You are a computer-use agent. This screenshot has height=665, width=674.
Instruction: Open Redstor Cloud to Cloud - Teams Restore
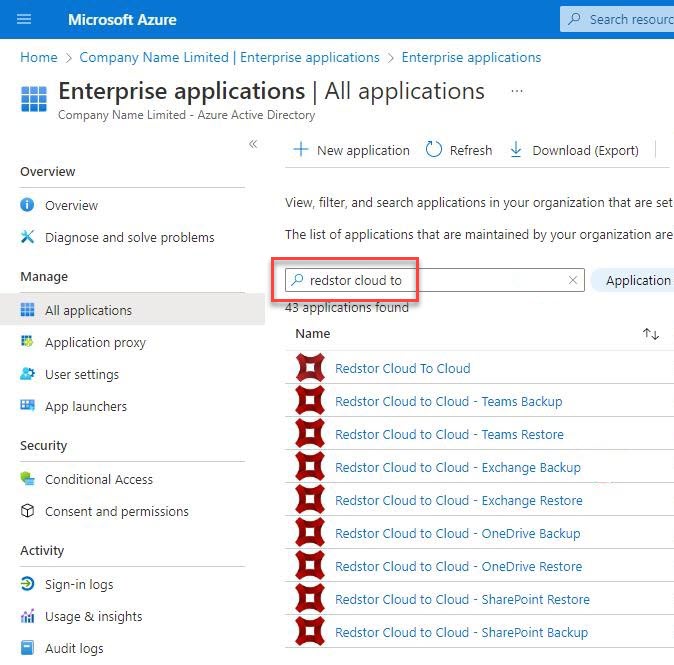449,435
